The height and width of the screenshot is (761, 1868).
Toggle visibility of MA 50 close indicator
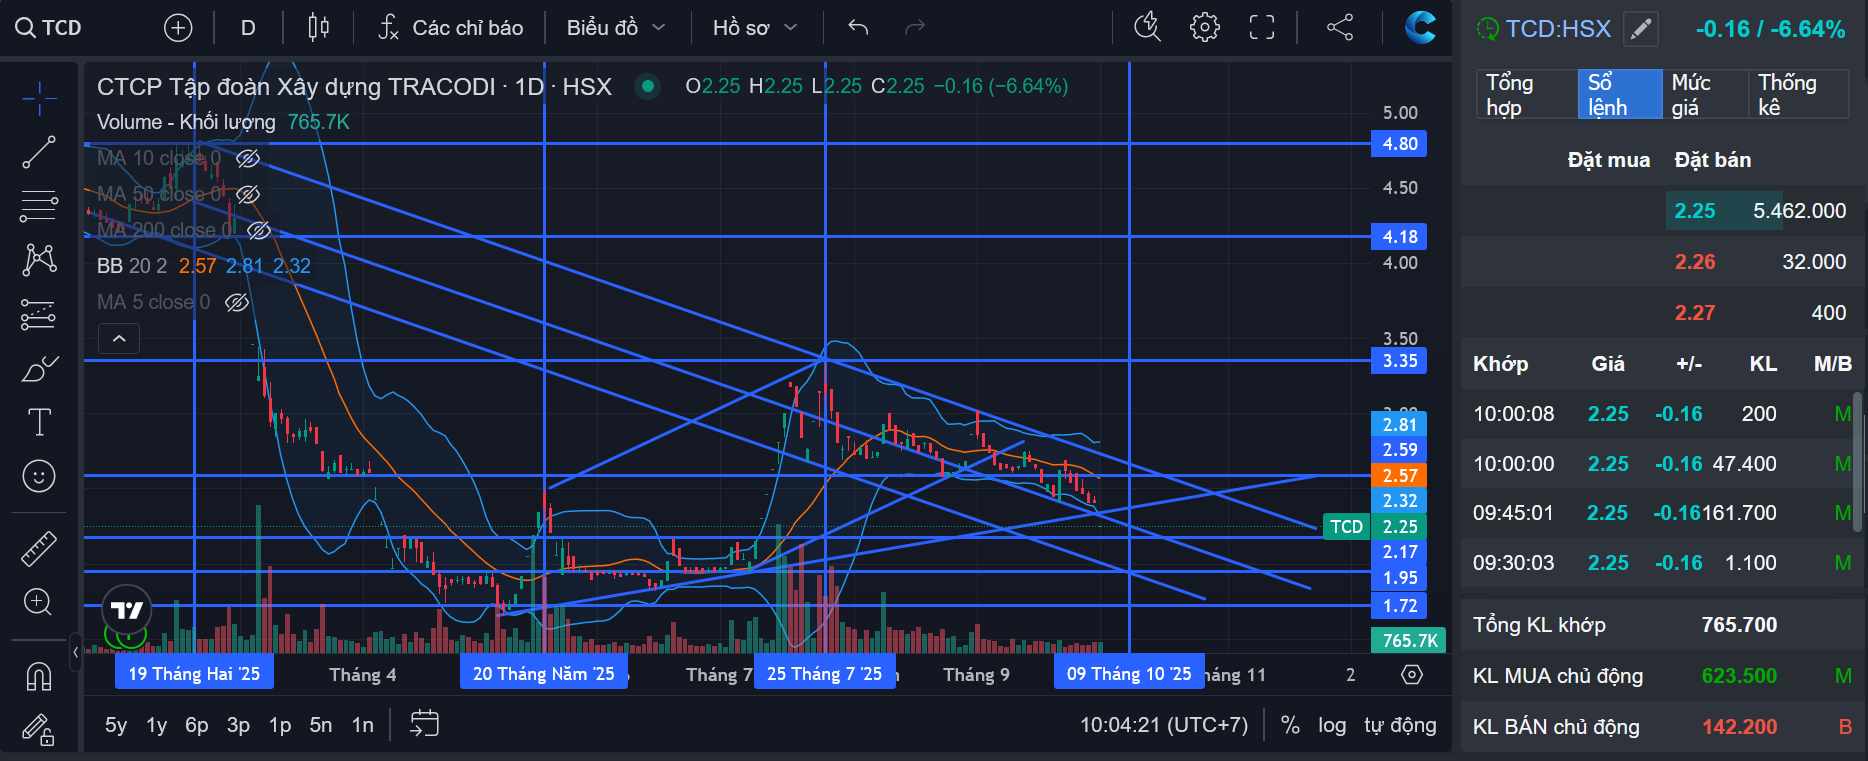pos(247,194)
